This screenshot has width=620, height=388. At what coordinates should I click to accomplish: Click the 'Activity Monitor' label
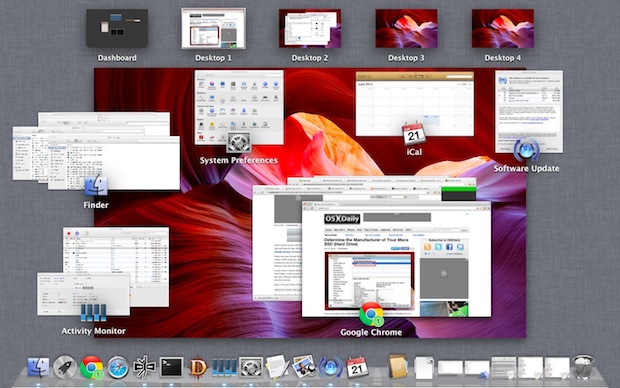(93, 331)
